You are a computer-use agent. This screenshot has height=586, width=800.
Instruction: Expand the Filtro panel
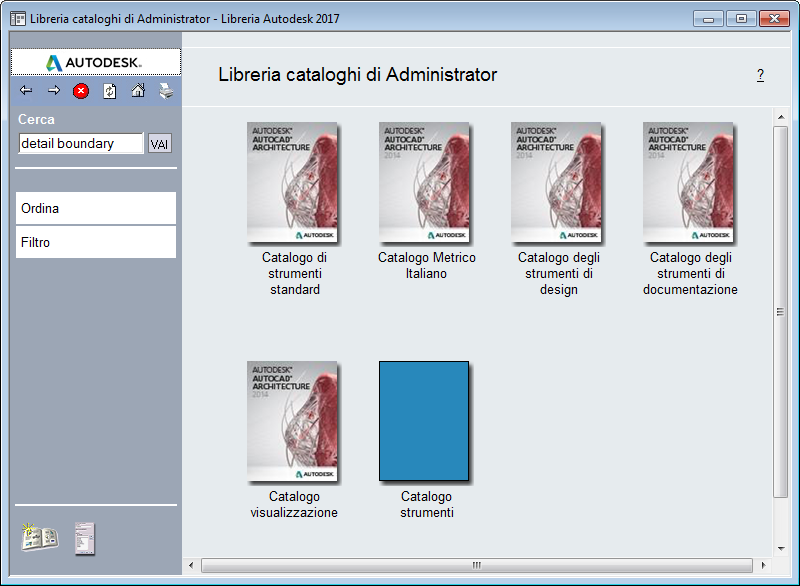(96, 242)
